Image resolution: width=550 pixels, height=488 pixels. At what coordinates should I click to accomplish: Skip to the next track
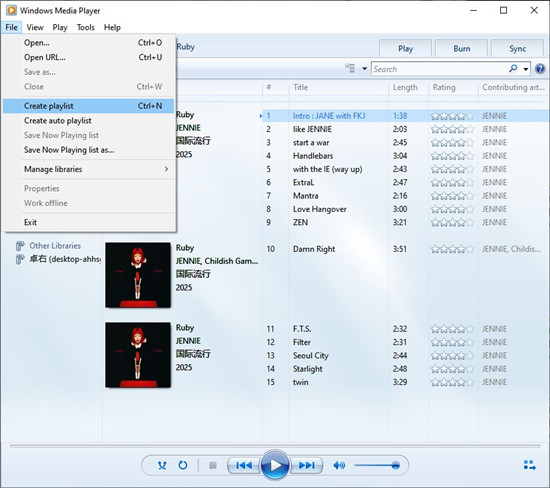click(x=307, y=466)
